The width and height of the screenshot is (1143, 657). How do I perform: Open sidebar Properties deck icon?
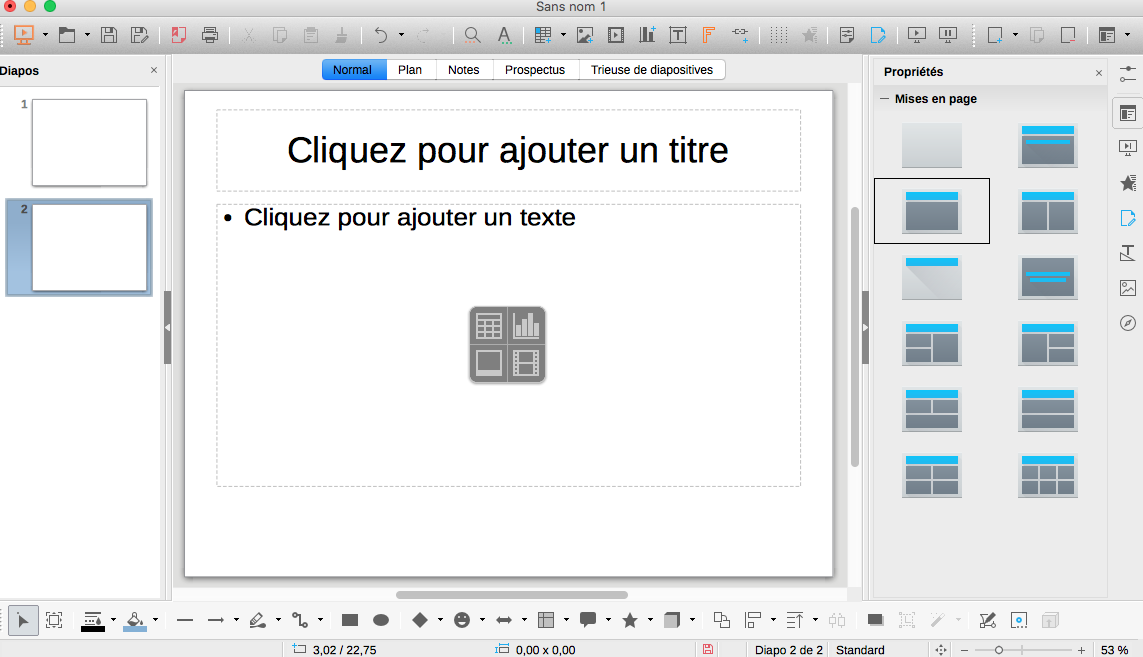tap(1128, 113)
